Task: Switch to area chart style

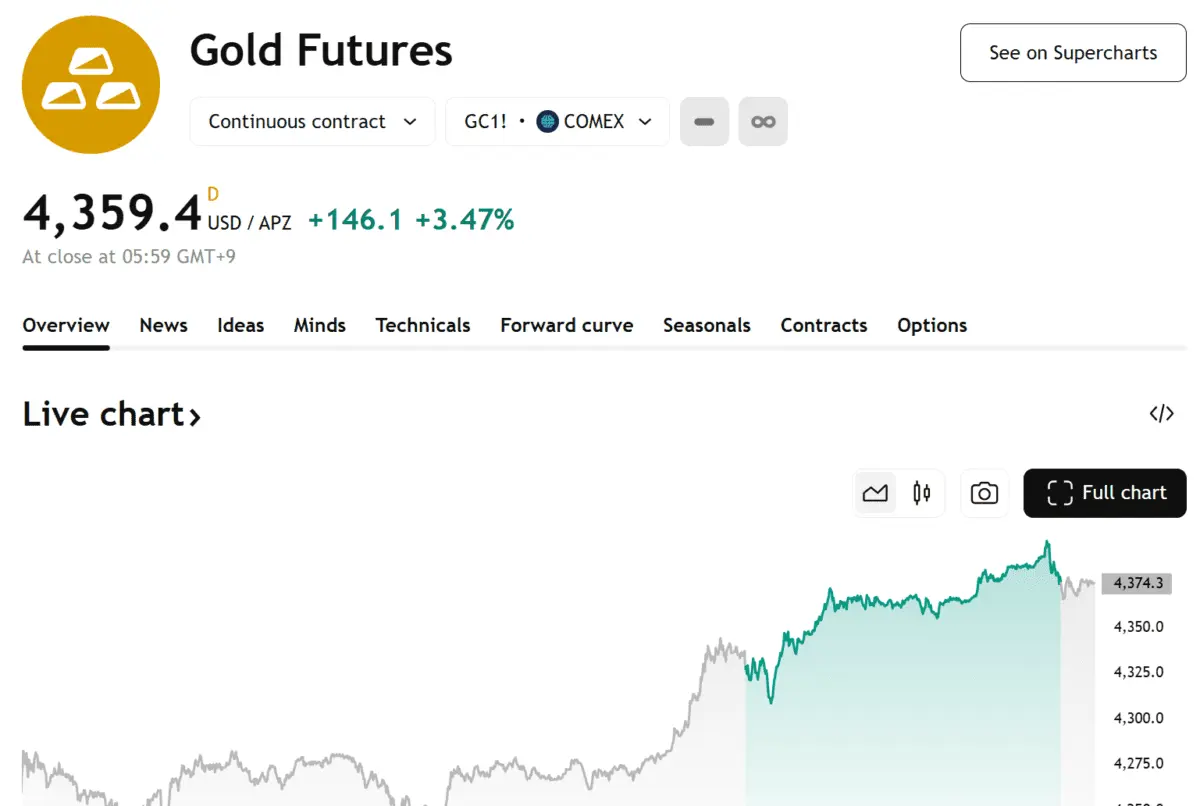Action: 875,493
